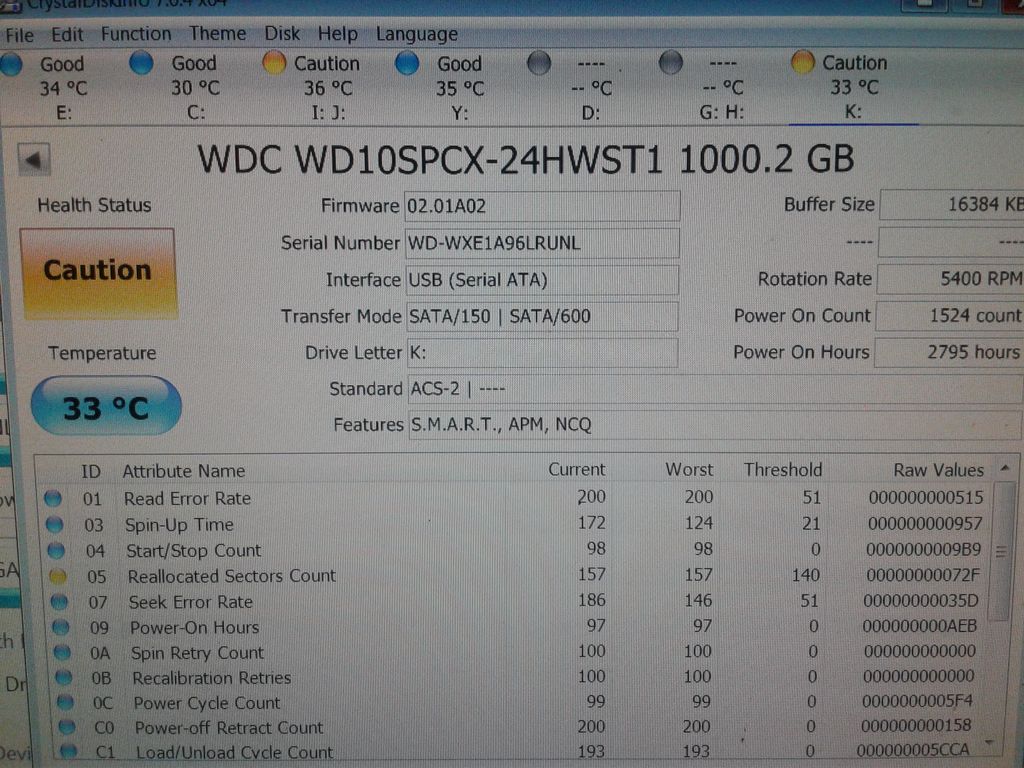Click yellow status dot for Reallocated Sectors Count

pos(57,576)
